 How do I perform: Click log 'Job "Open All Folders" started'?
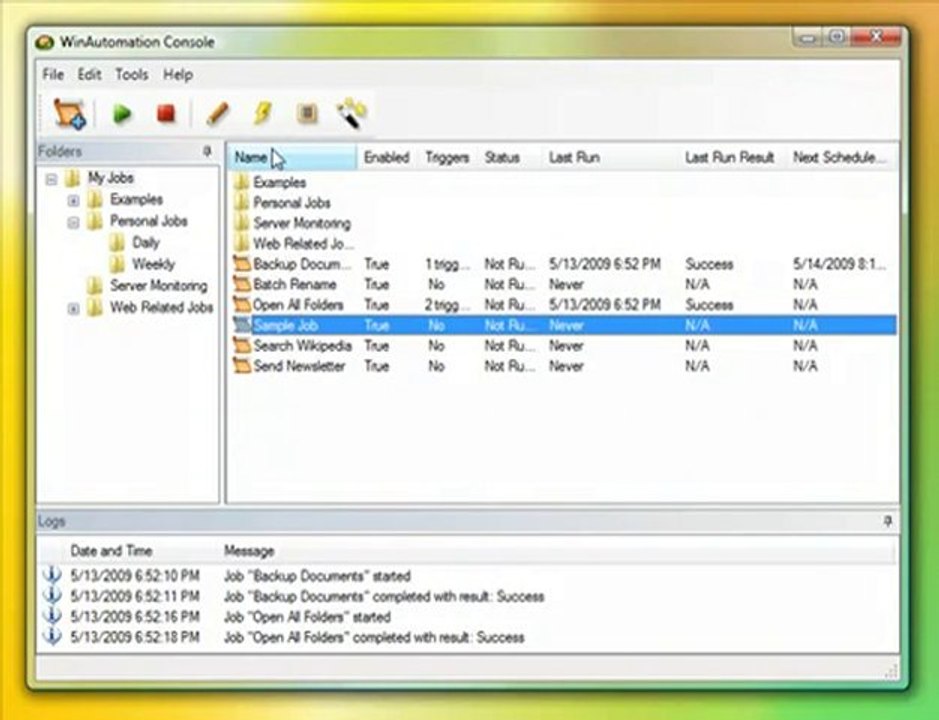307,617
